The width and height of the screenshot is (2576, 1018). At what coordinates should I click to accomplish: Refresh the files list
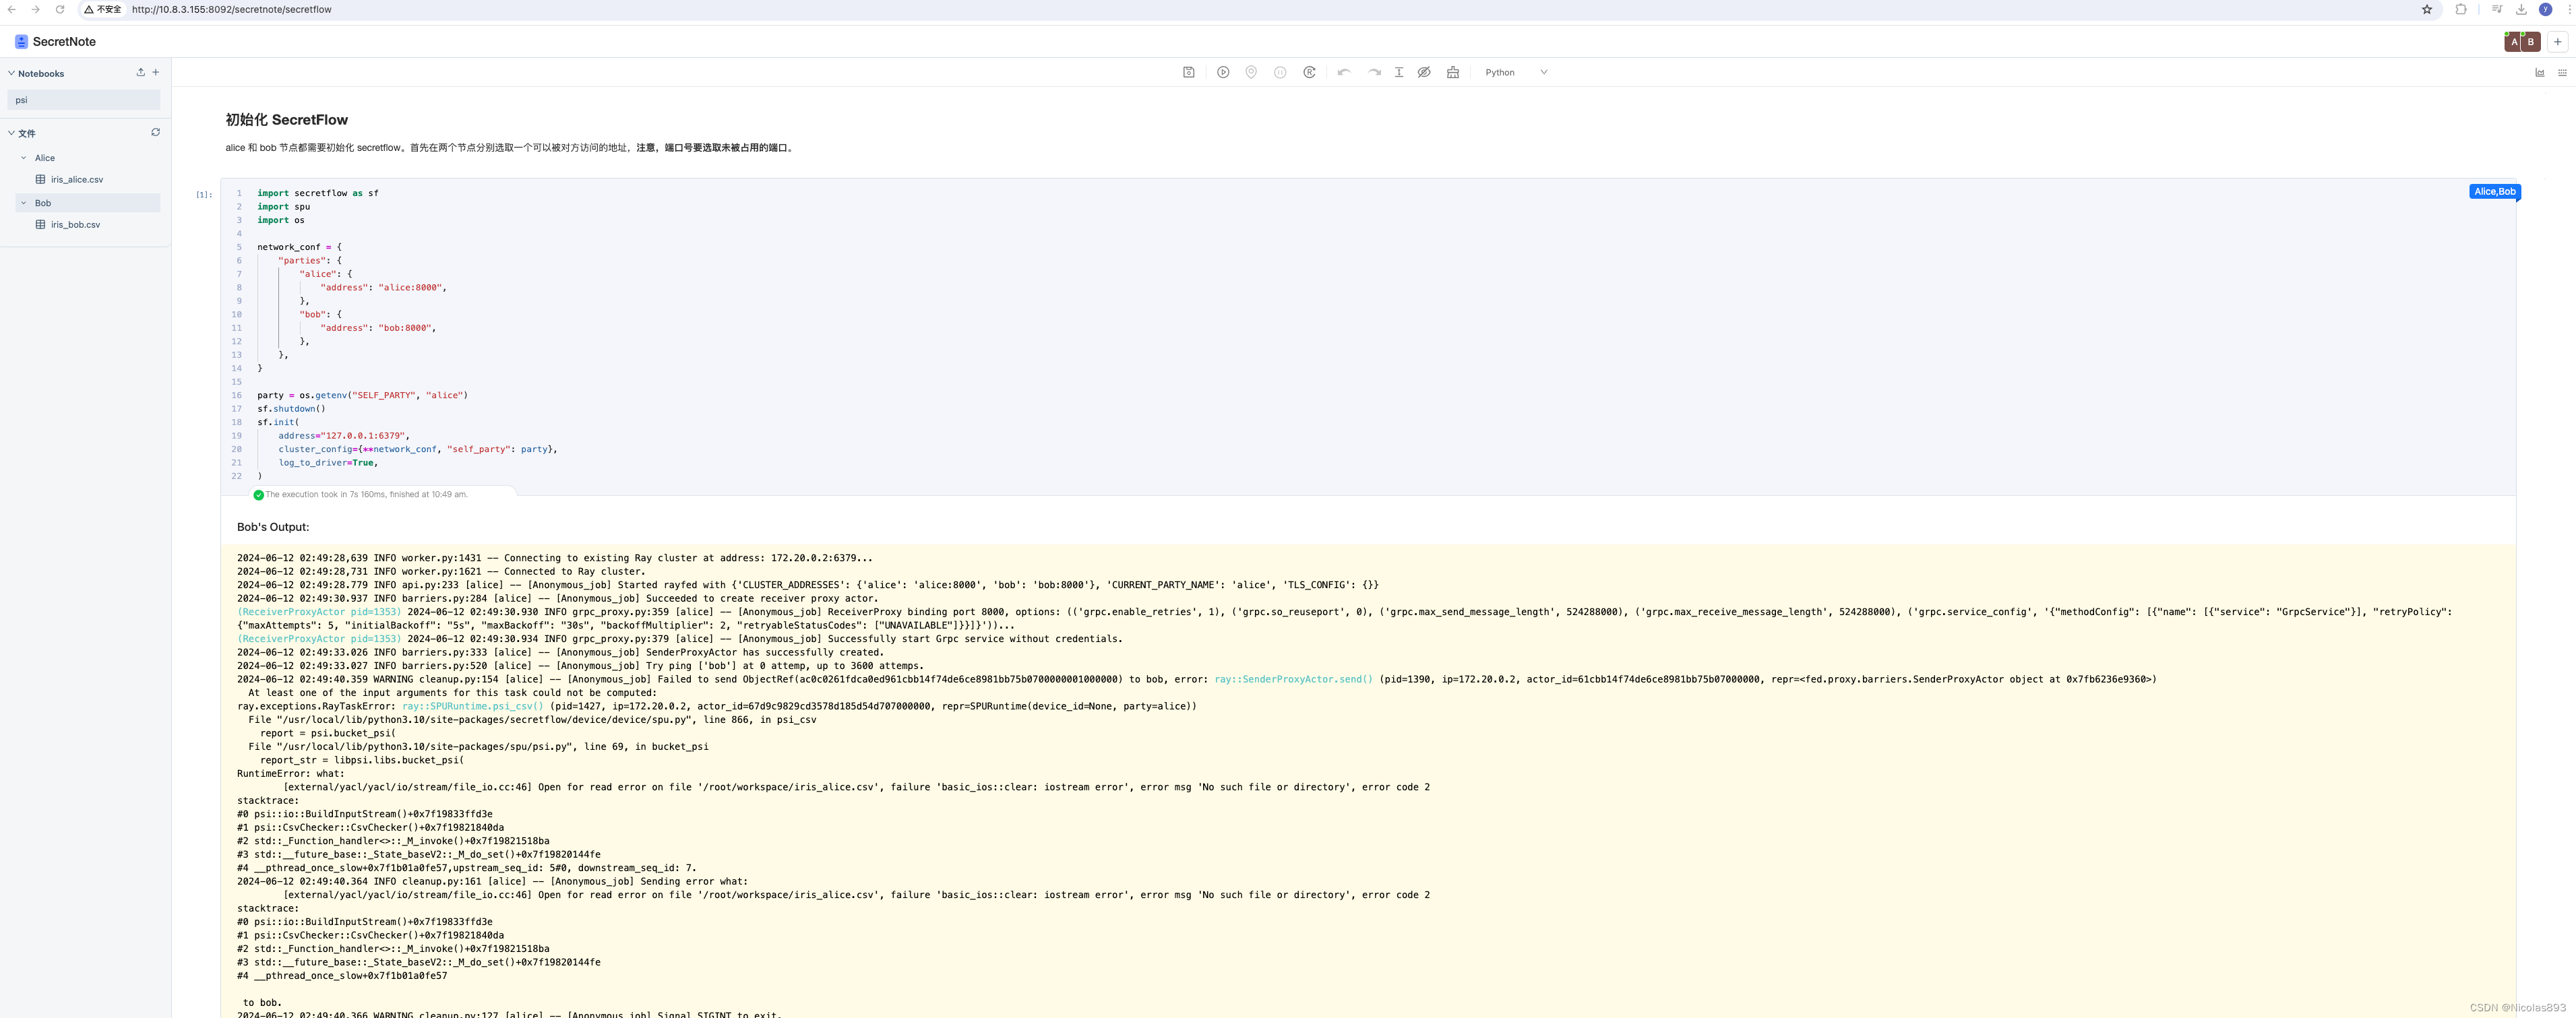(x=155, y=132)
